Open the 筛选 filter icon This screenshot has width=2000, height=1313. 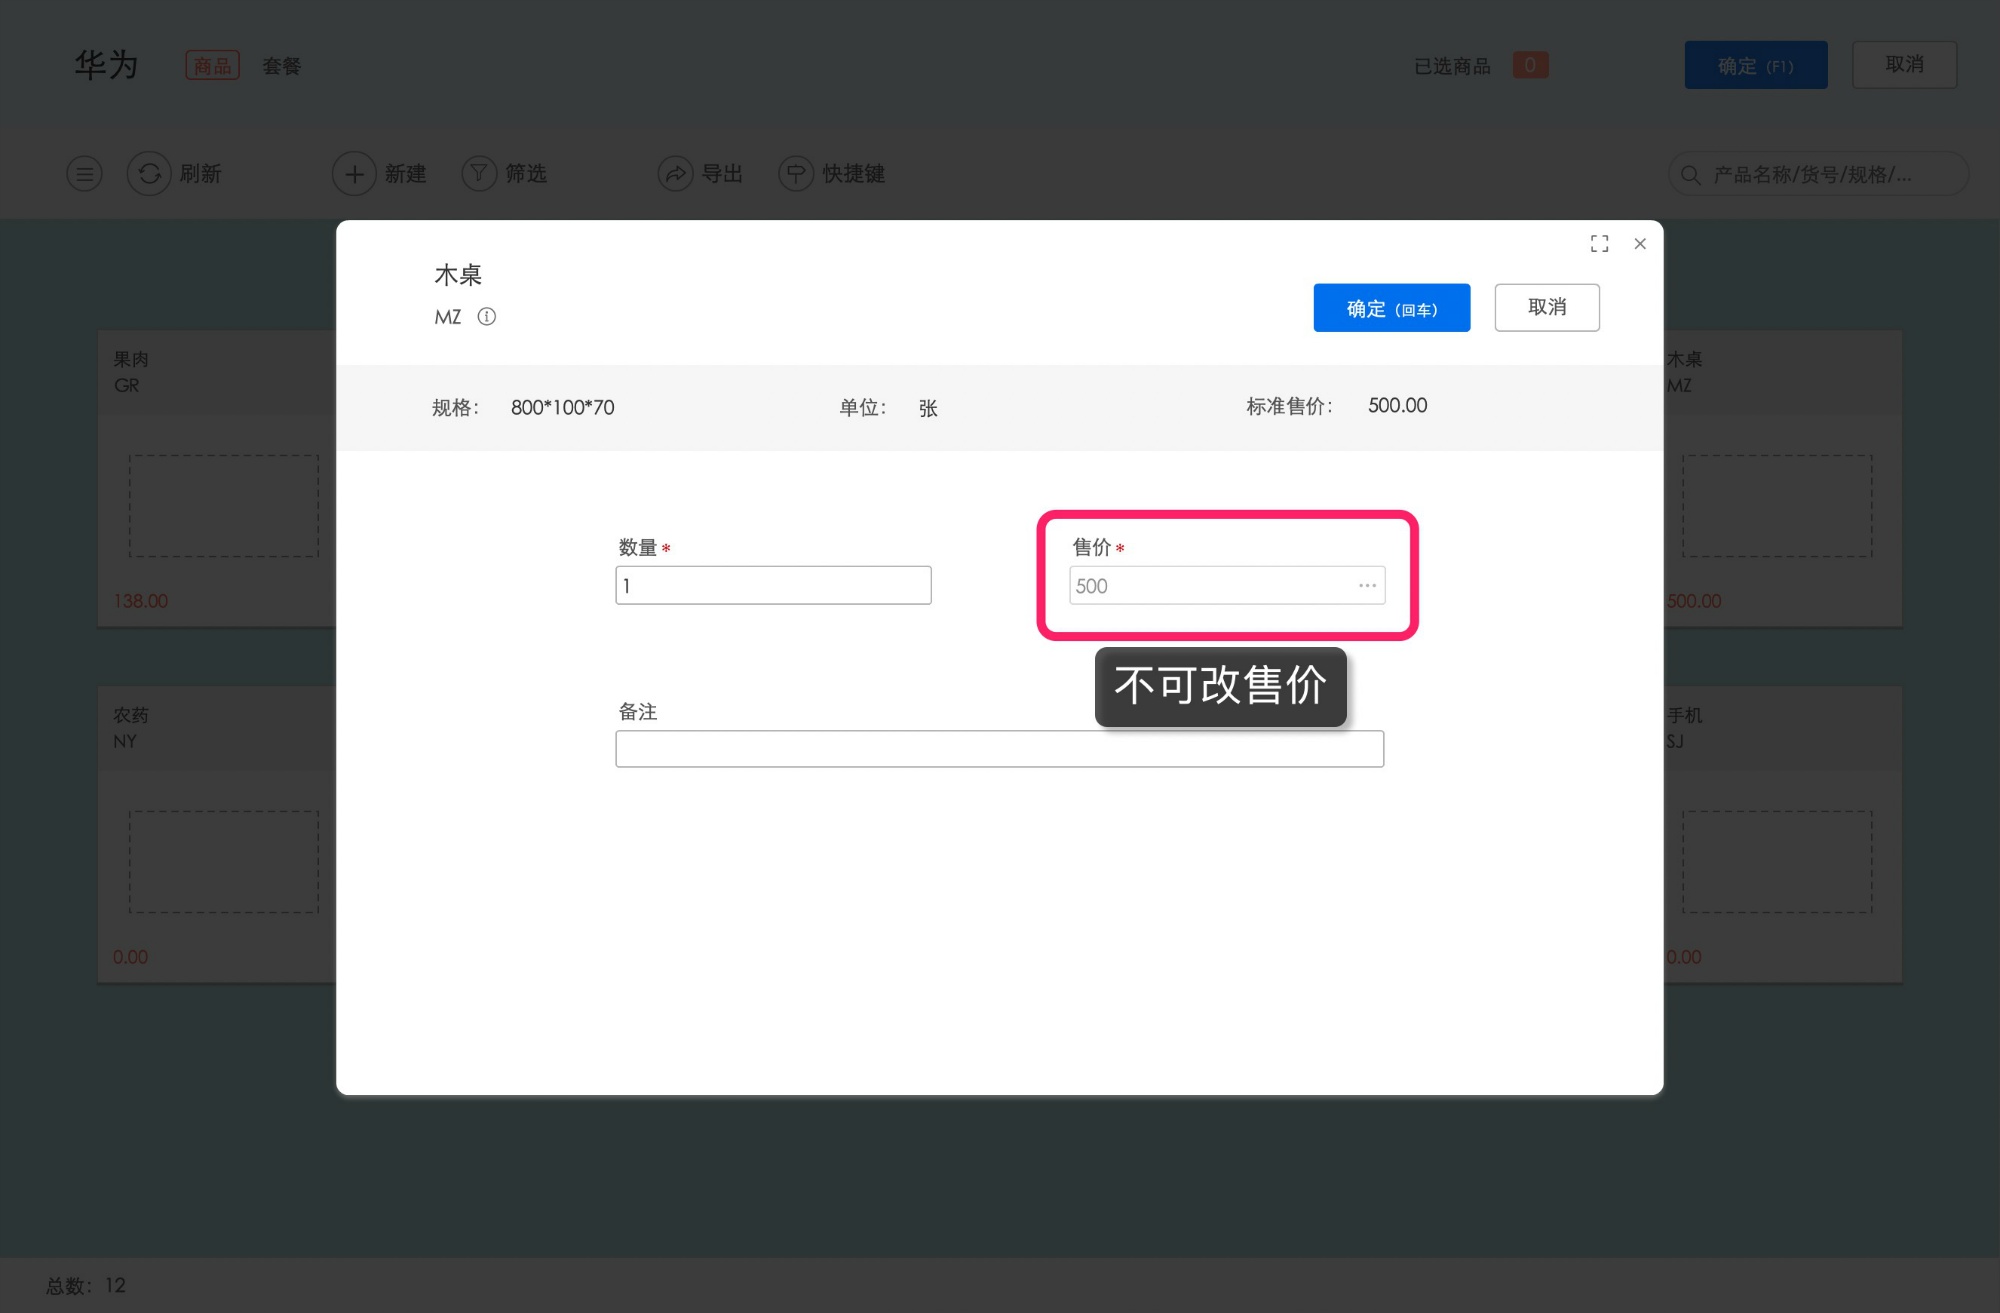click(x=479, y=173)
